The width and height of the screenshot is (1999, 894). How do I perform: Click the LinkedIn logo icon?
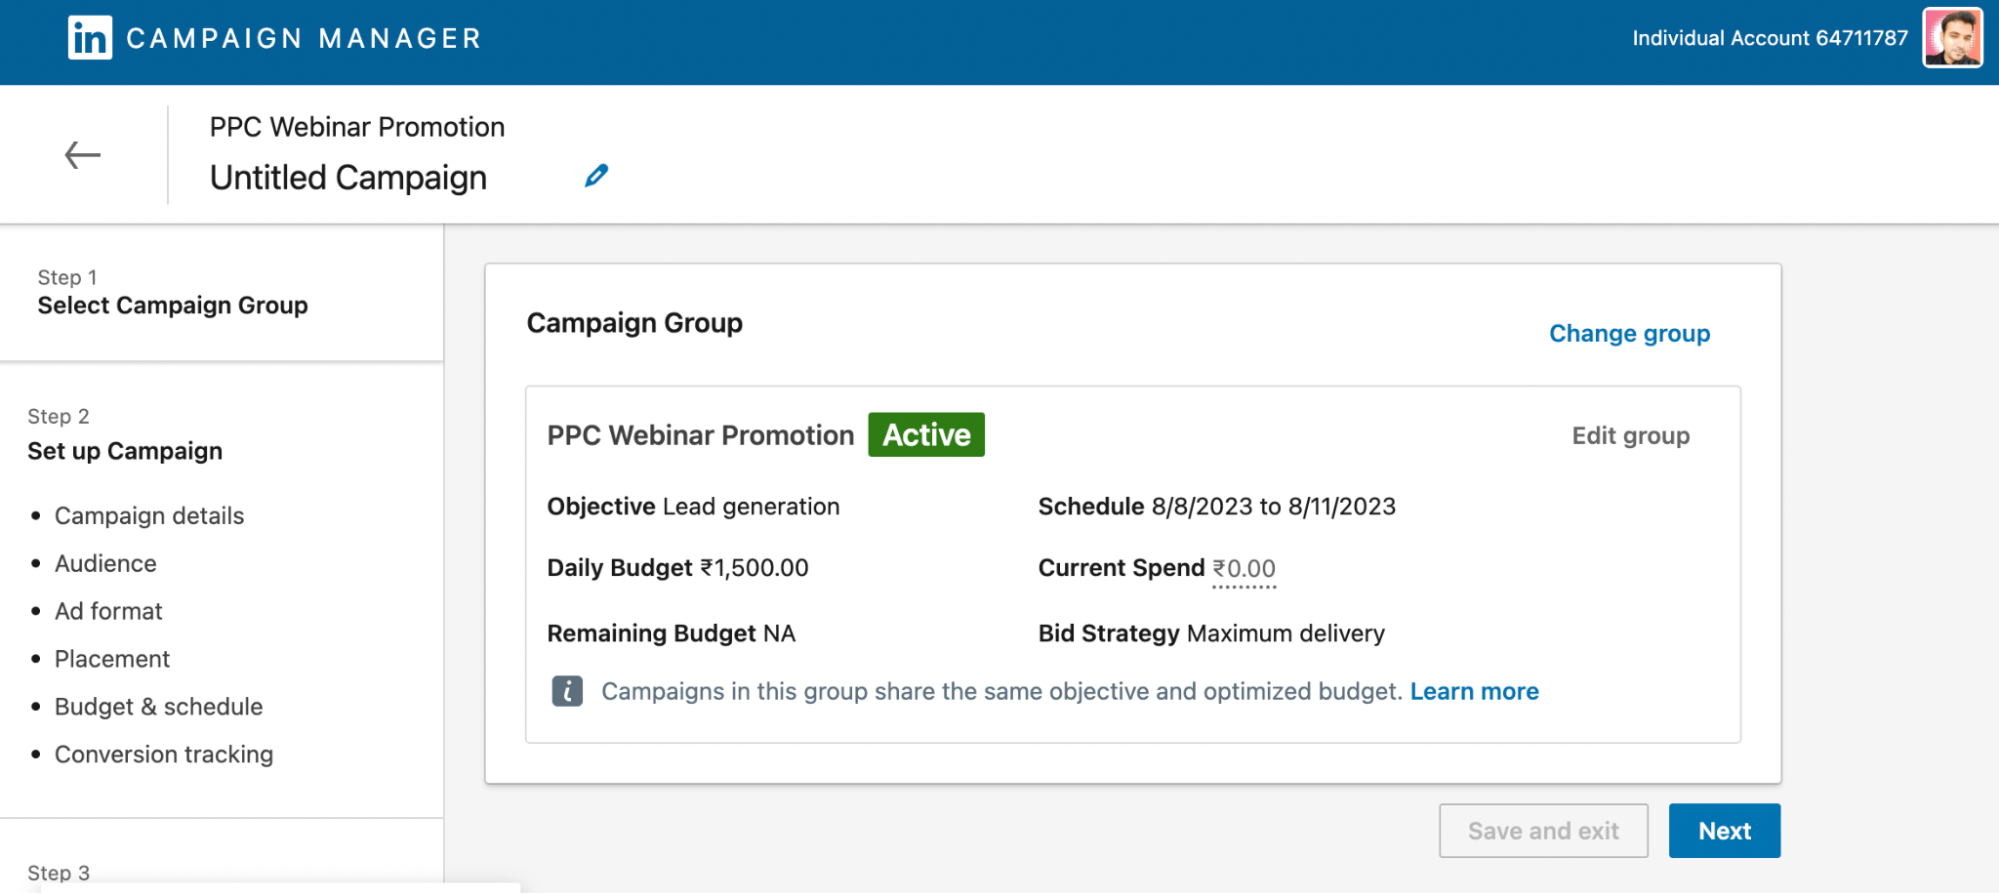[90, 39]
